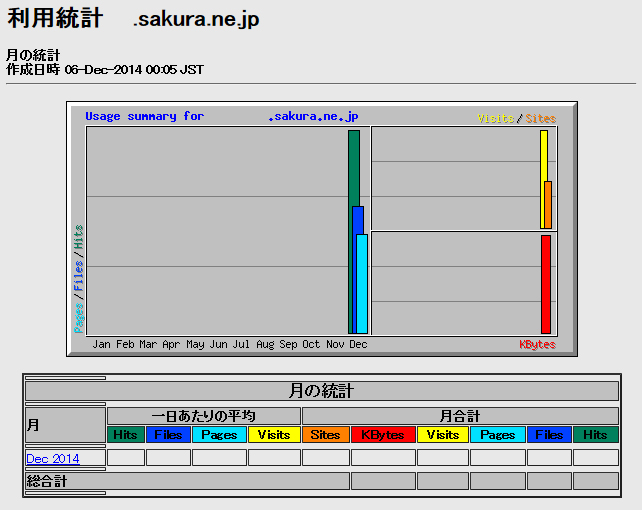The width and height of the screenshot is (642, 510).
Task: Click the usage summary chart image
Action: pyautogui.click(x=322, y=228)
